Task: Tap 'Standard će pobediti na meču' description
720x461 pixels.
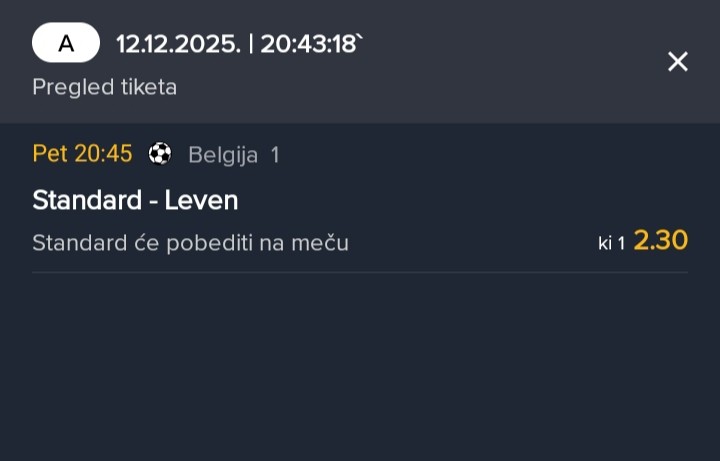Action: pos(190,243)
